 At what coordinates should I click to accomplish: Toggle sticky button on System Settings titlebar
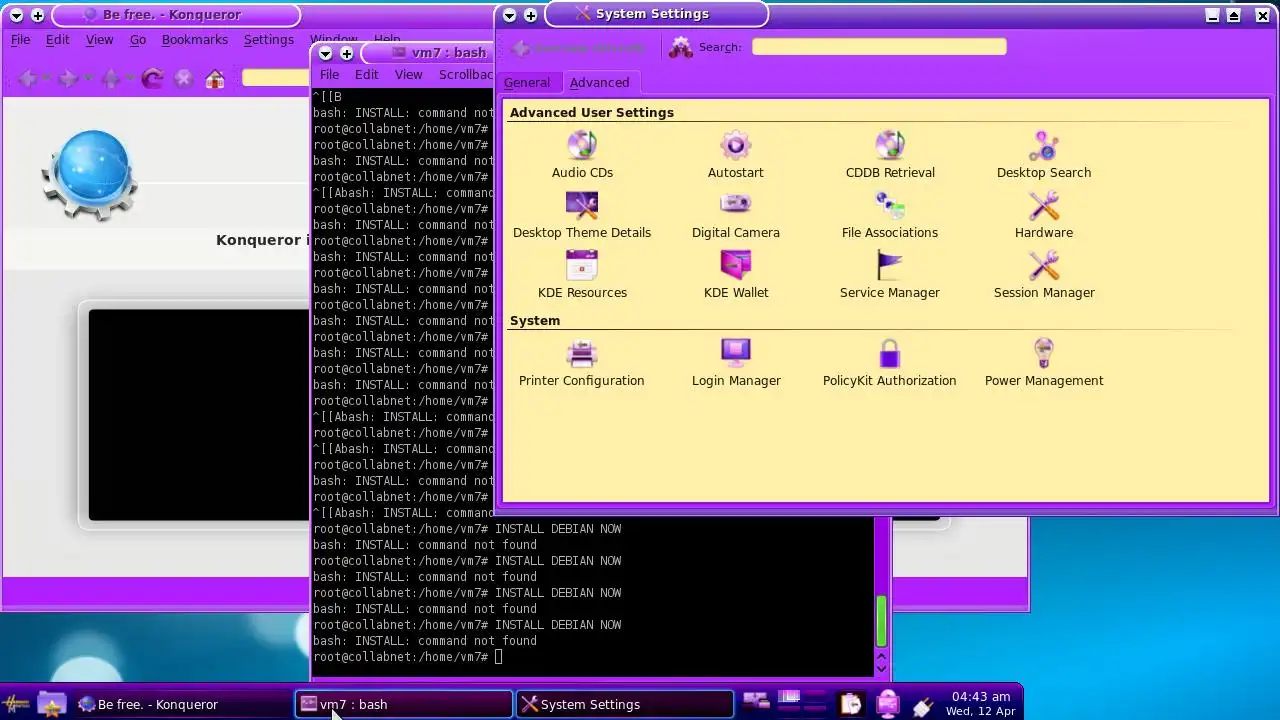(530, 15)
